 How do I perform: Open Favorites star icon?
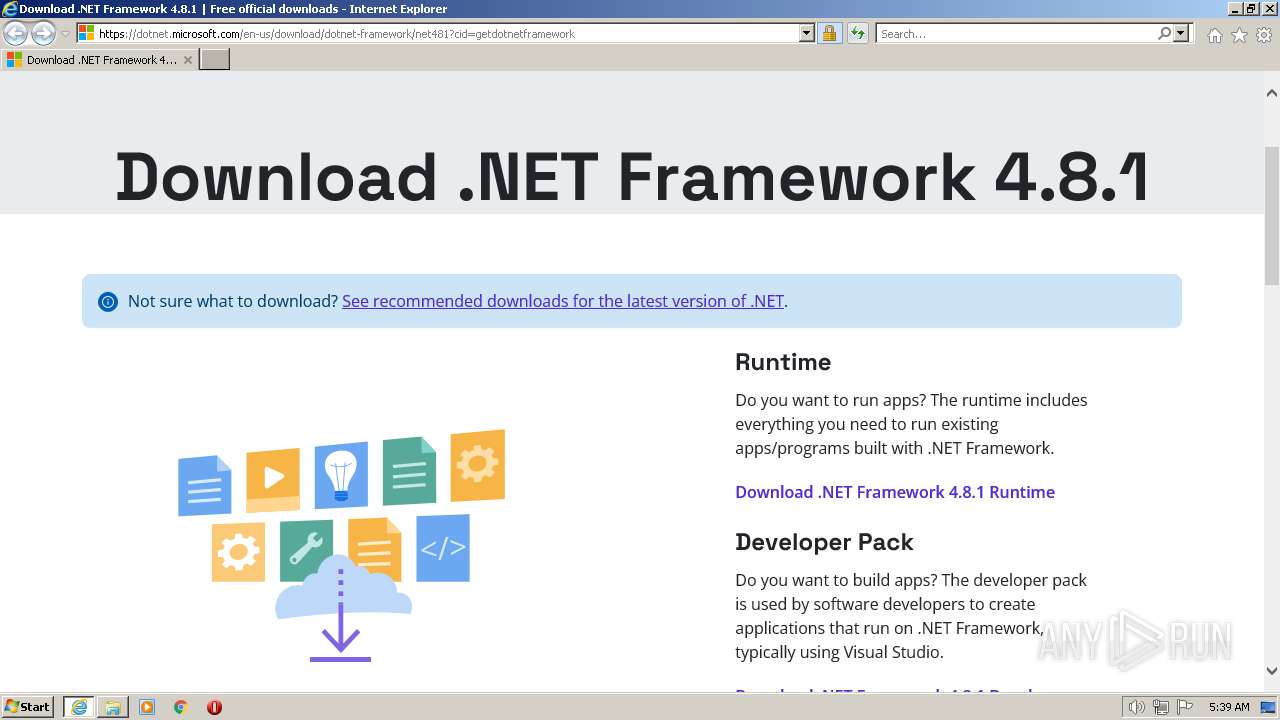1239,35
